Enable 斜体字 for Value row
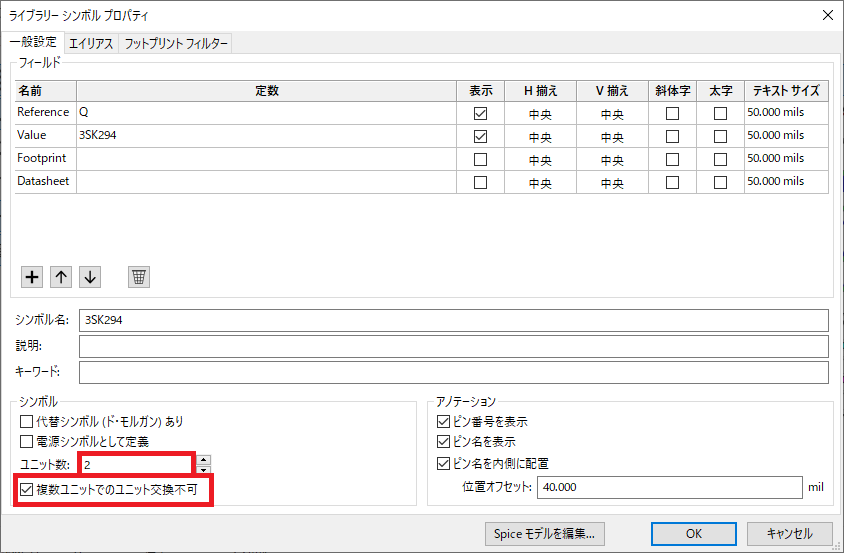 pos(672,136)
